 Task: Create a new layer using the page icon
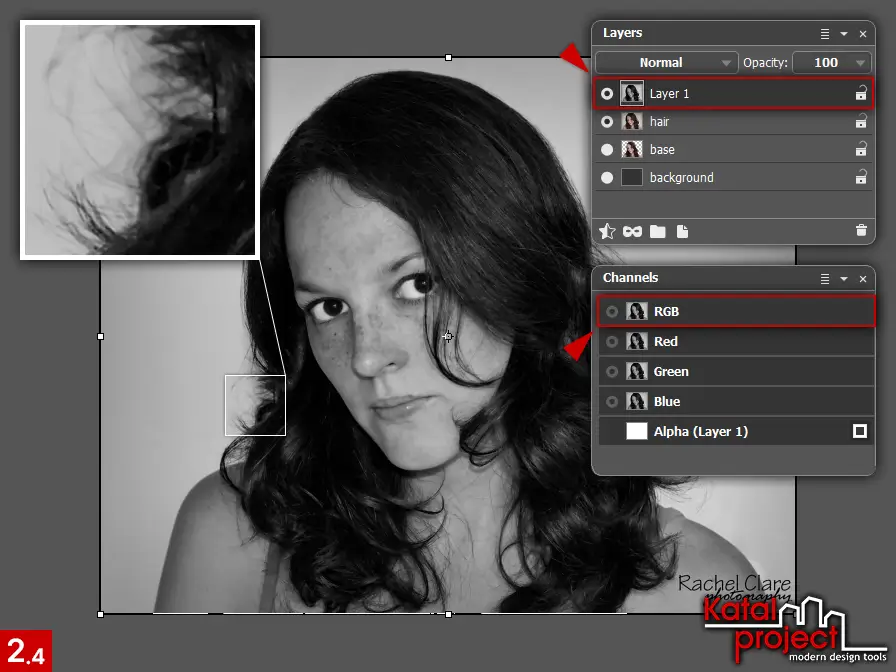coord(682,231)
